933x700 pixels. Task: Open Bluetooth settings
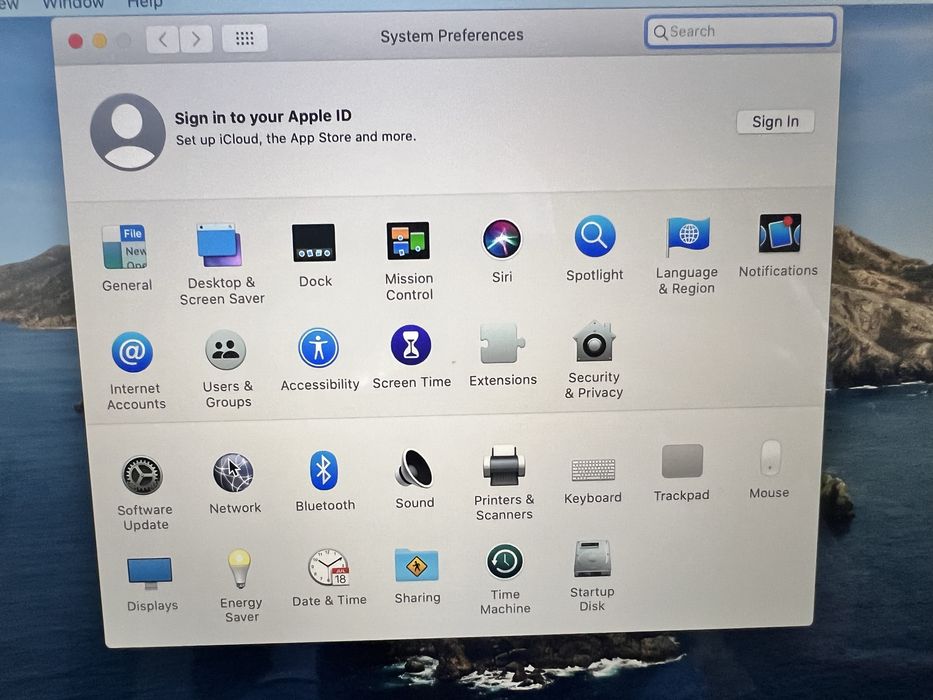325,481
